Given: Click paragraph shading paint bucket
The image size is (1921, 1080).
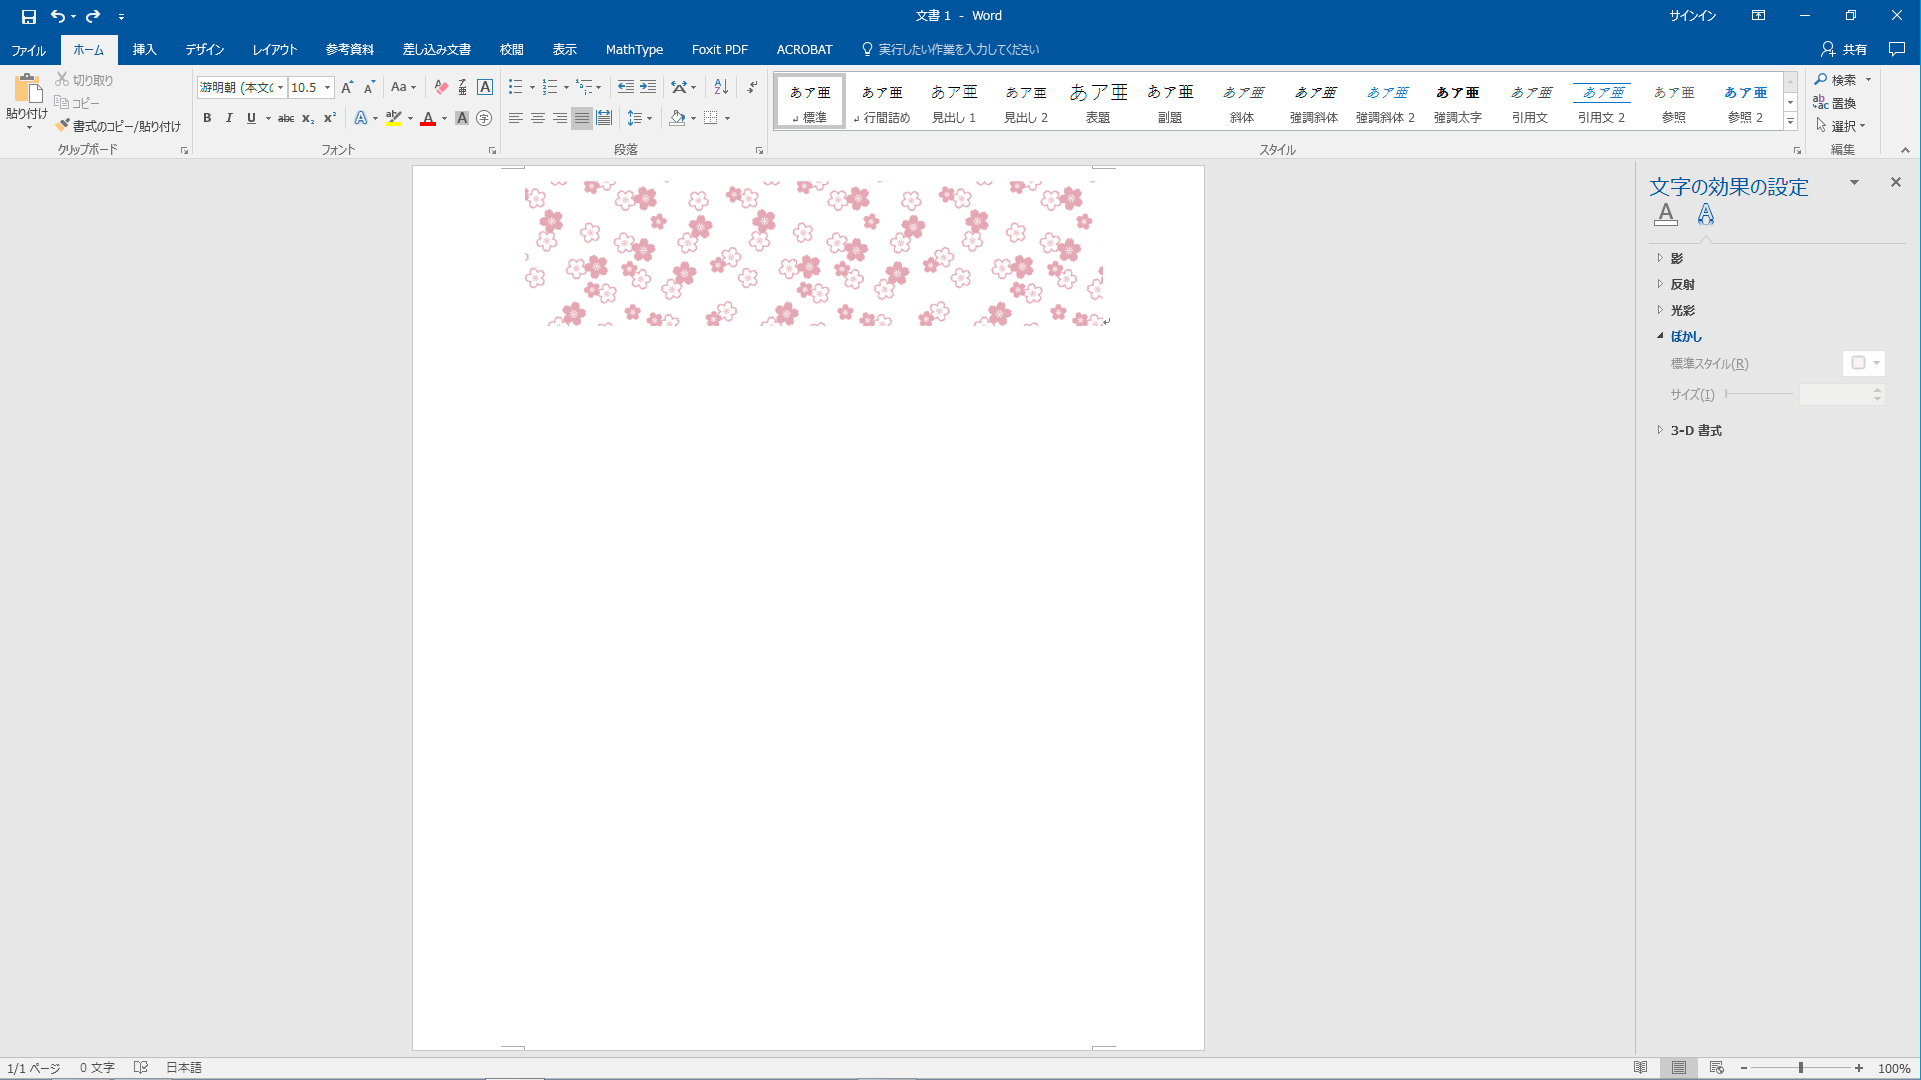Looking at the screenshot, I should coord(677,118).
